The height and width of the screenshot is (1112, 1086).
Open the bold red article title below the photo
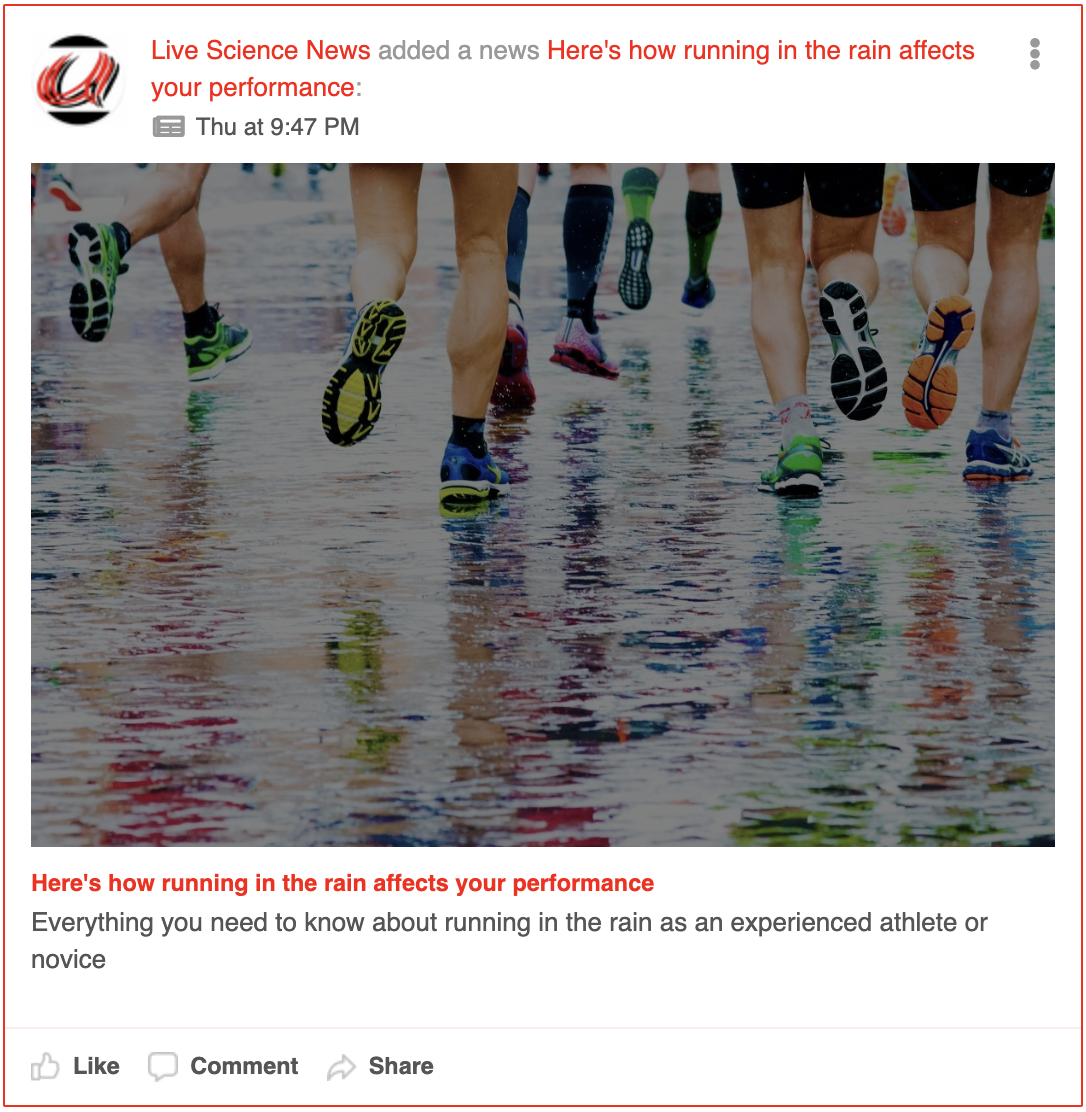coord(343,883)
